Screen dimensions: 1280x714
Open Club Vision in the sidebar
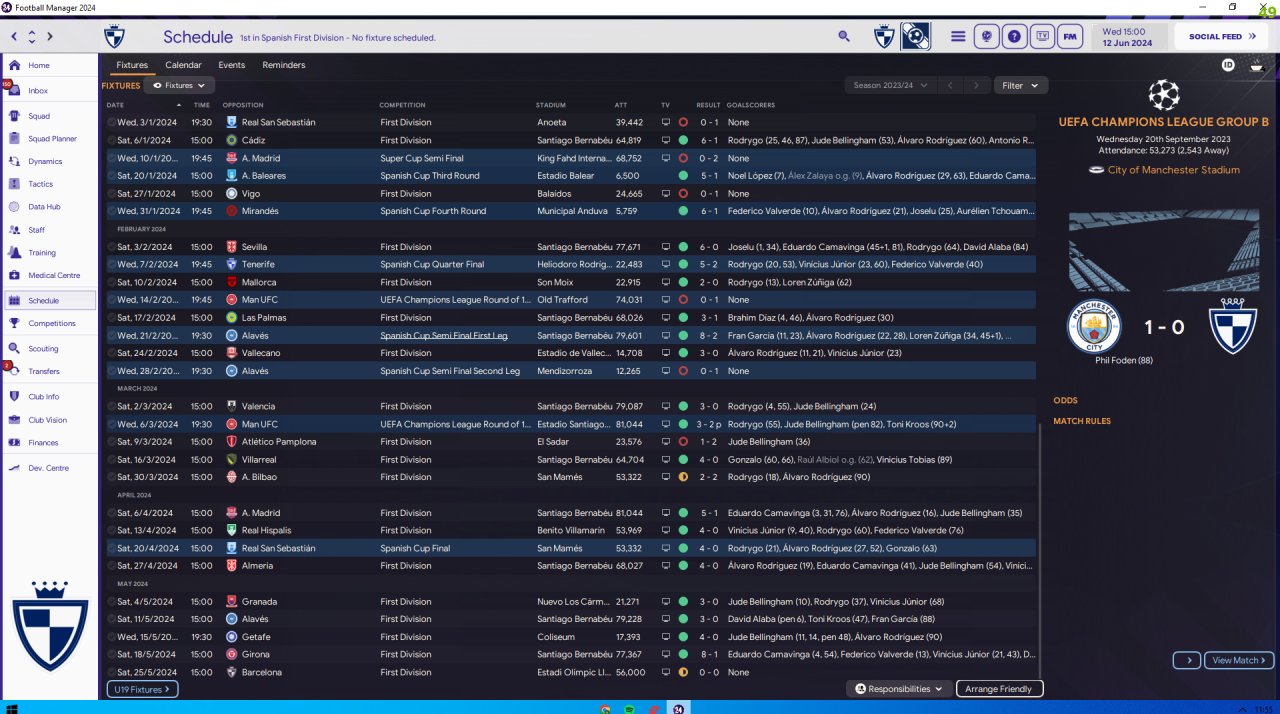(x=49, y=420)
